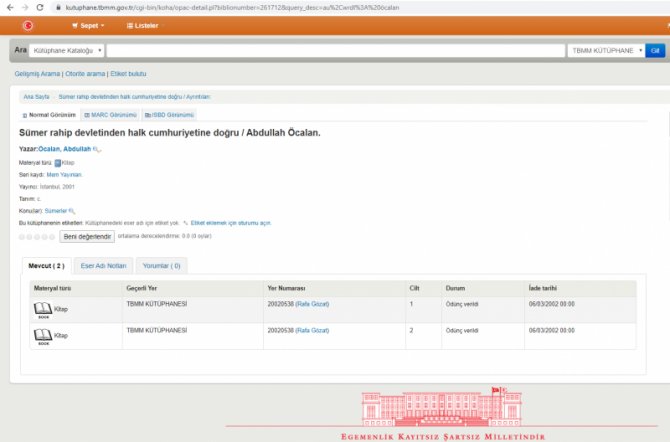Select the fifth rating star
The image size is (670, 442).
click(x=54, y=237)
